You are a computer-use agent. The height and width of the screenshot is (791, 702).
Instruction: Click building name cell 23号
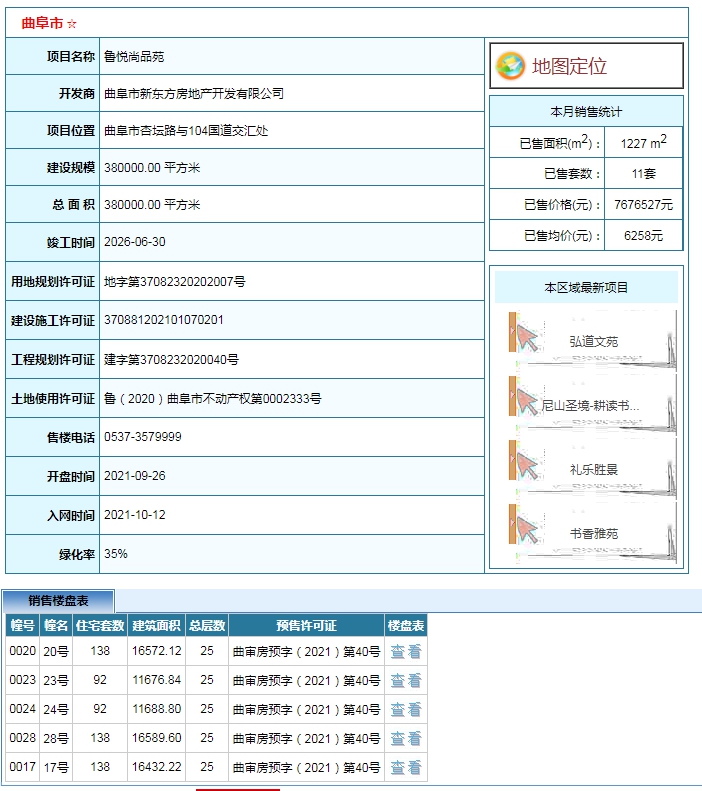pyautogui.click(x=56, y=681)
